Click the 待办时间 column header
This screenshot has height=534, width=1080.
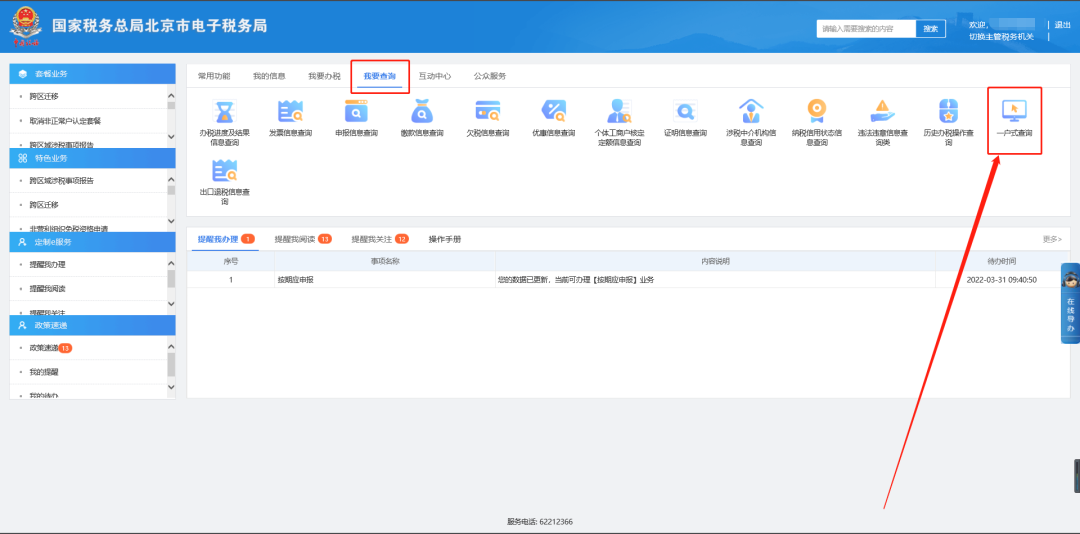[x=1001, y=261]
